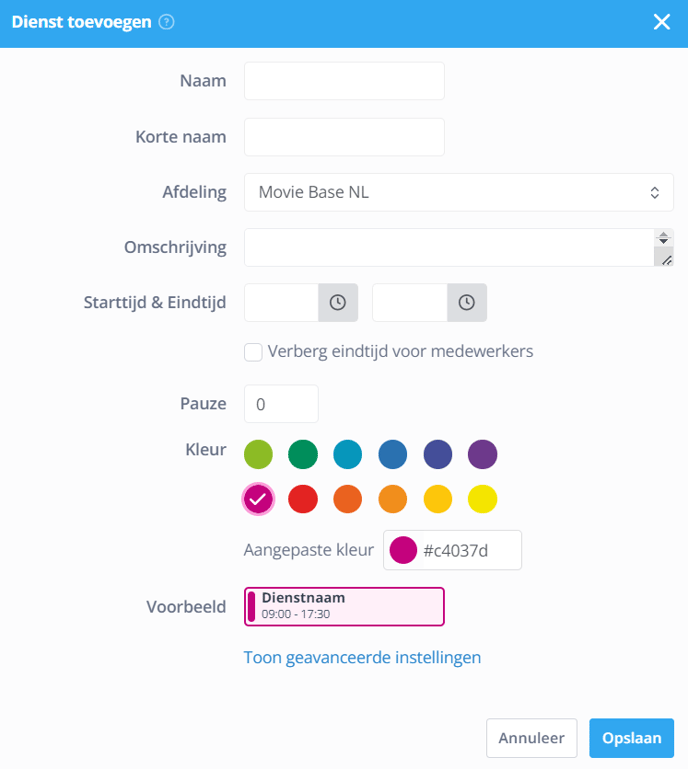Show geavanceerde instellingen link
The image size is (688, 769).
point(362,657)
